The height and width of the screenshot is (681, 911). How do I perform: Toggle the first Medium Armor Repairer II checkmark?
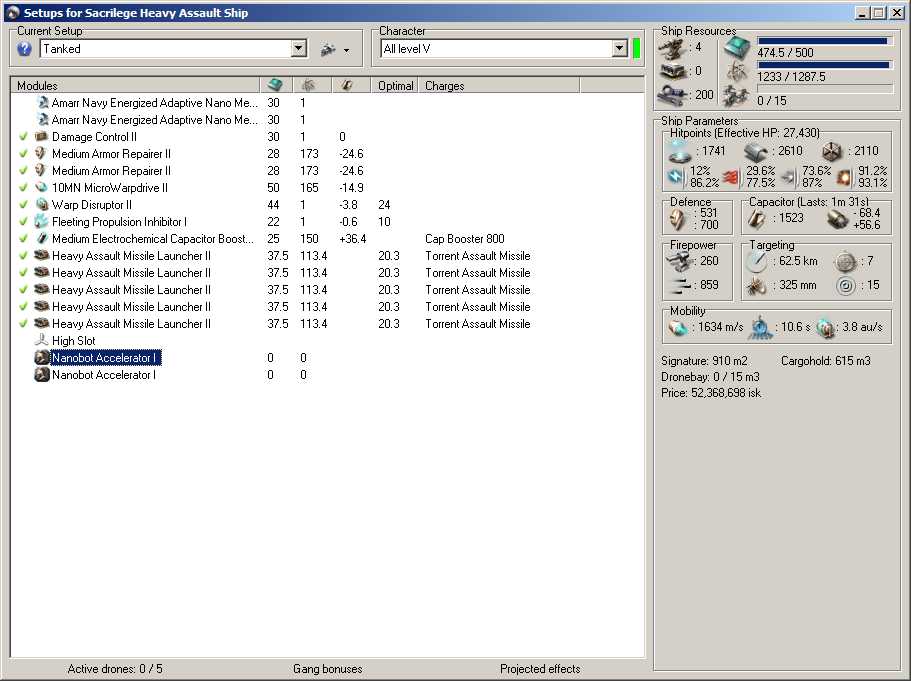(23, 153)
